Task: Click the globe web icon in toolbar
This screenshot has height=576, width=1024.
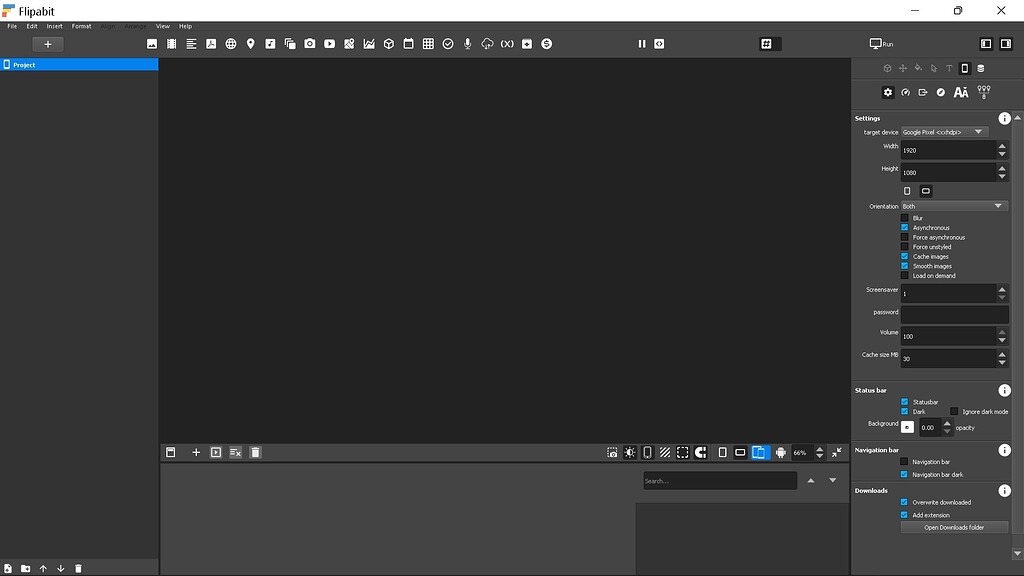Action: click(x=231, y=44)
